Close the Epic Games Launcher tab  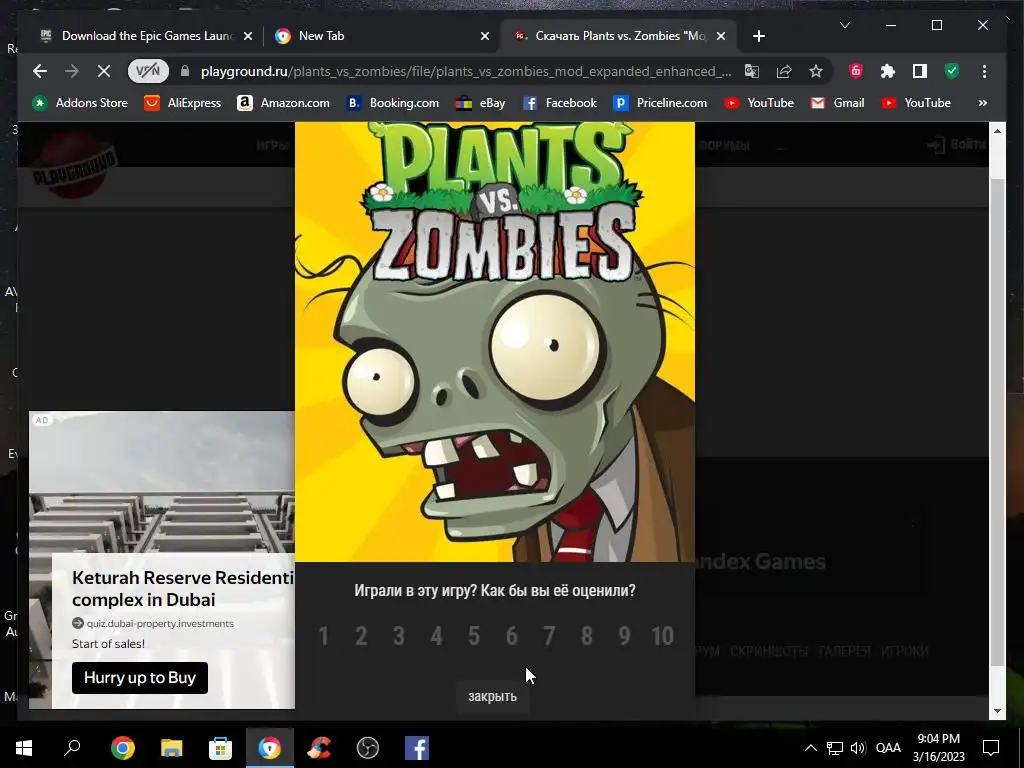coord(248,37)
